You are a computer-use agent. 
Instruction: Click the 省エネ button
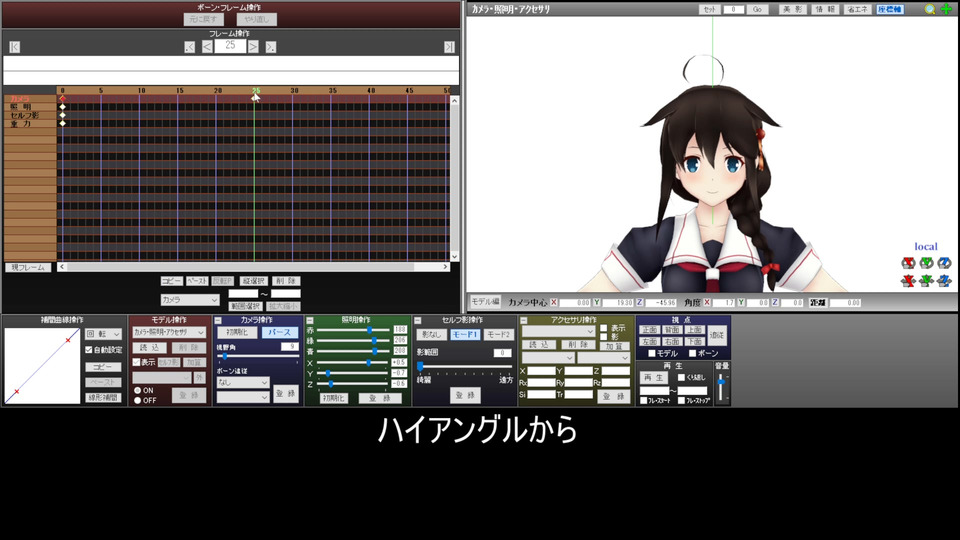[857, 9]
